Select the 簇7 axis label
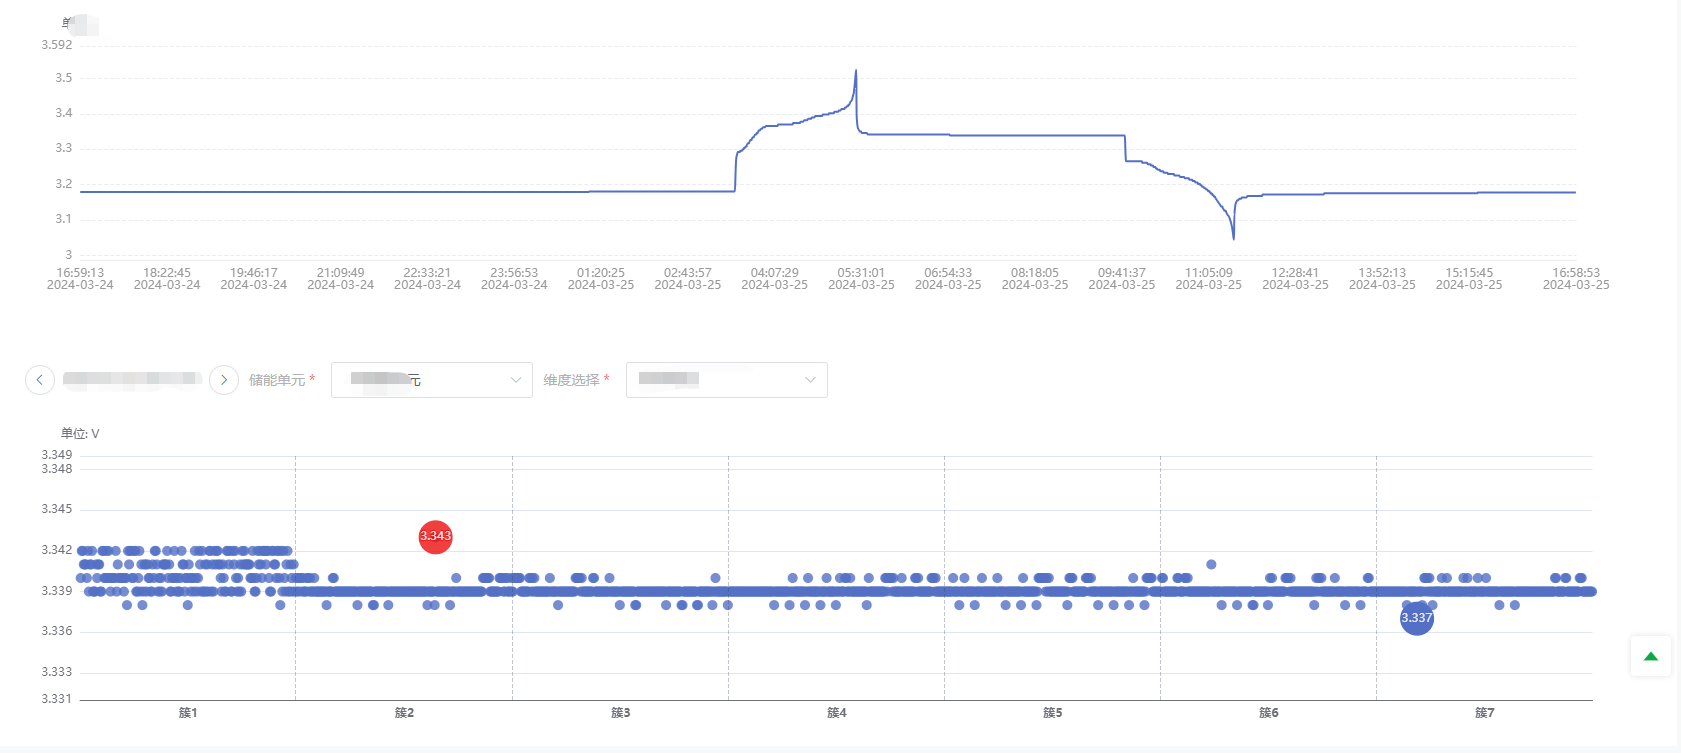This screenshot has width=1681, height=753. pos(1484,713)
